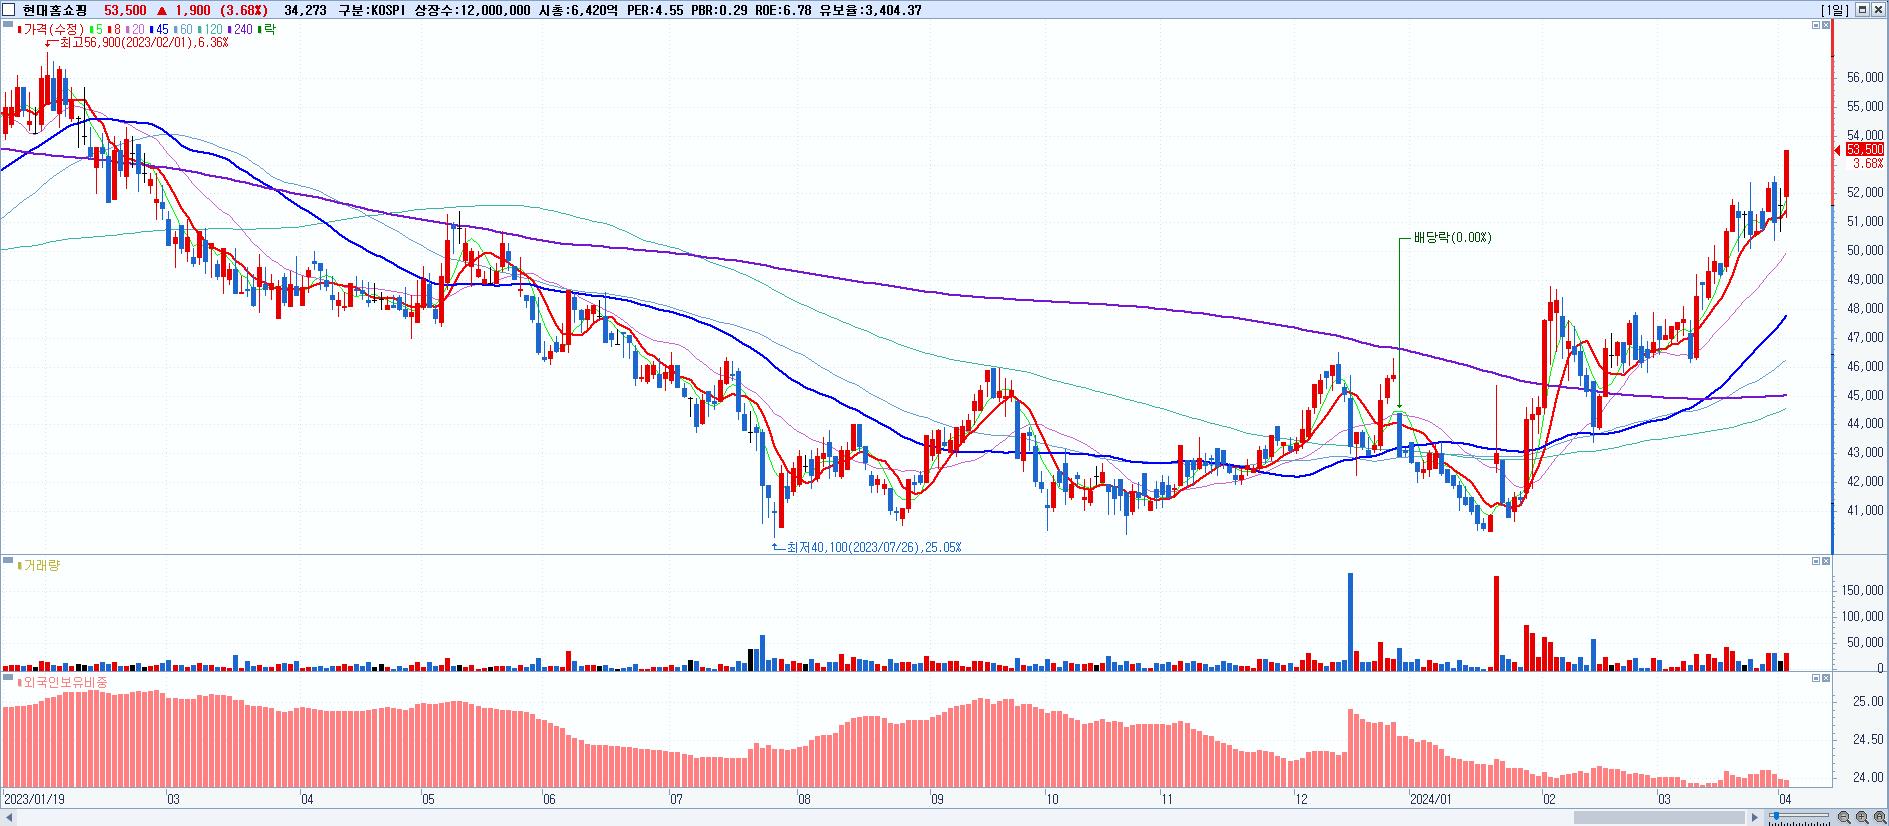Image resolution: width=1889 pixels, height=826 pixels.
Task: Click the PBR:0.29 value in header
Action: click(719, 10)
